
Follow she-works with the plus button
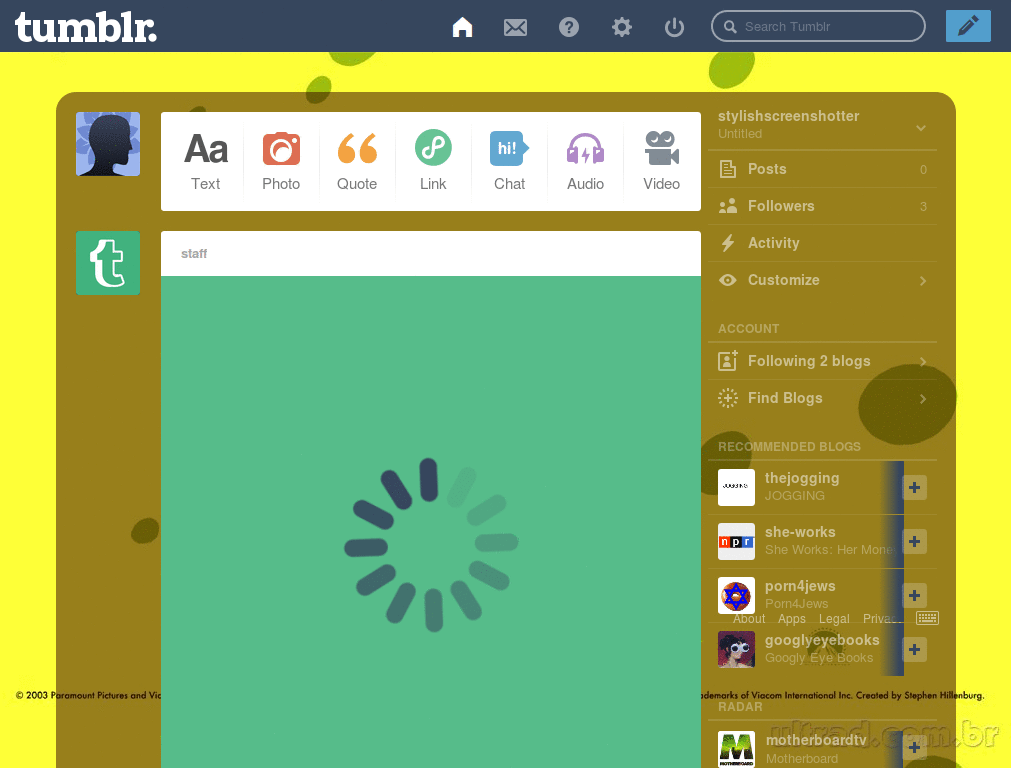(914, 541)
